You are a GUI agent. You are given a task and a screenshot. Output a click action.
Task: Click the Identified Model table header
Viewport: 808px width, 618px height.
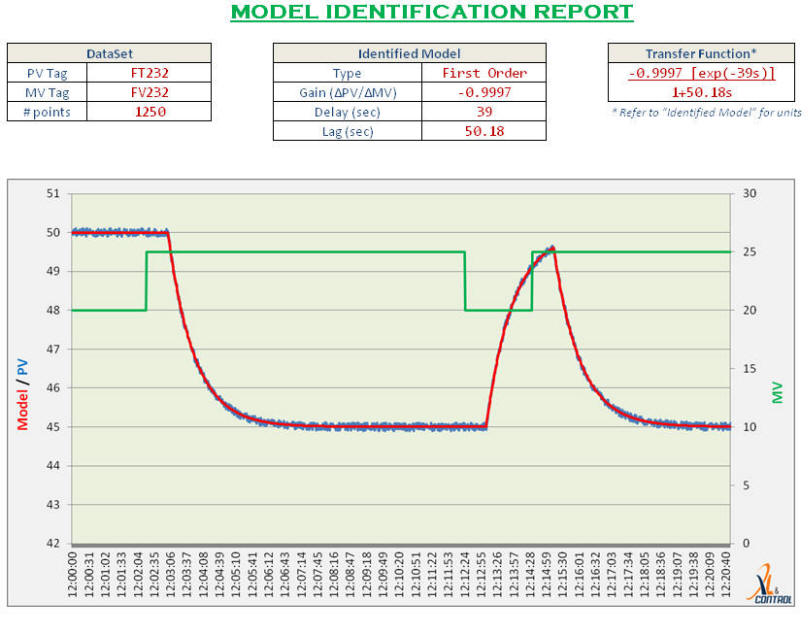click(410, 53)
